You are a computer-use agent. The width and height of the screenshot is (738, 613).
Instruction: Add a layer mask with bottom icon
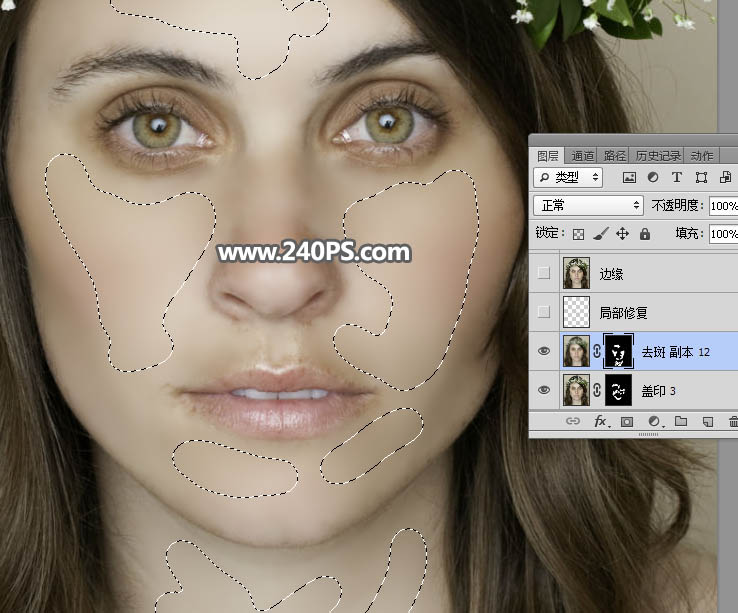(x=627, y=422)
